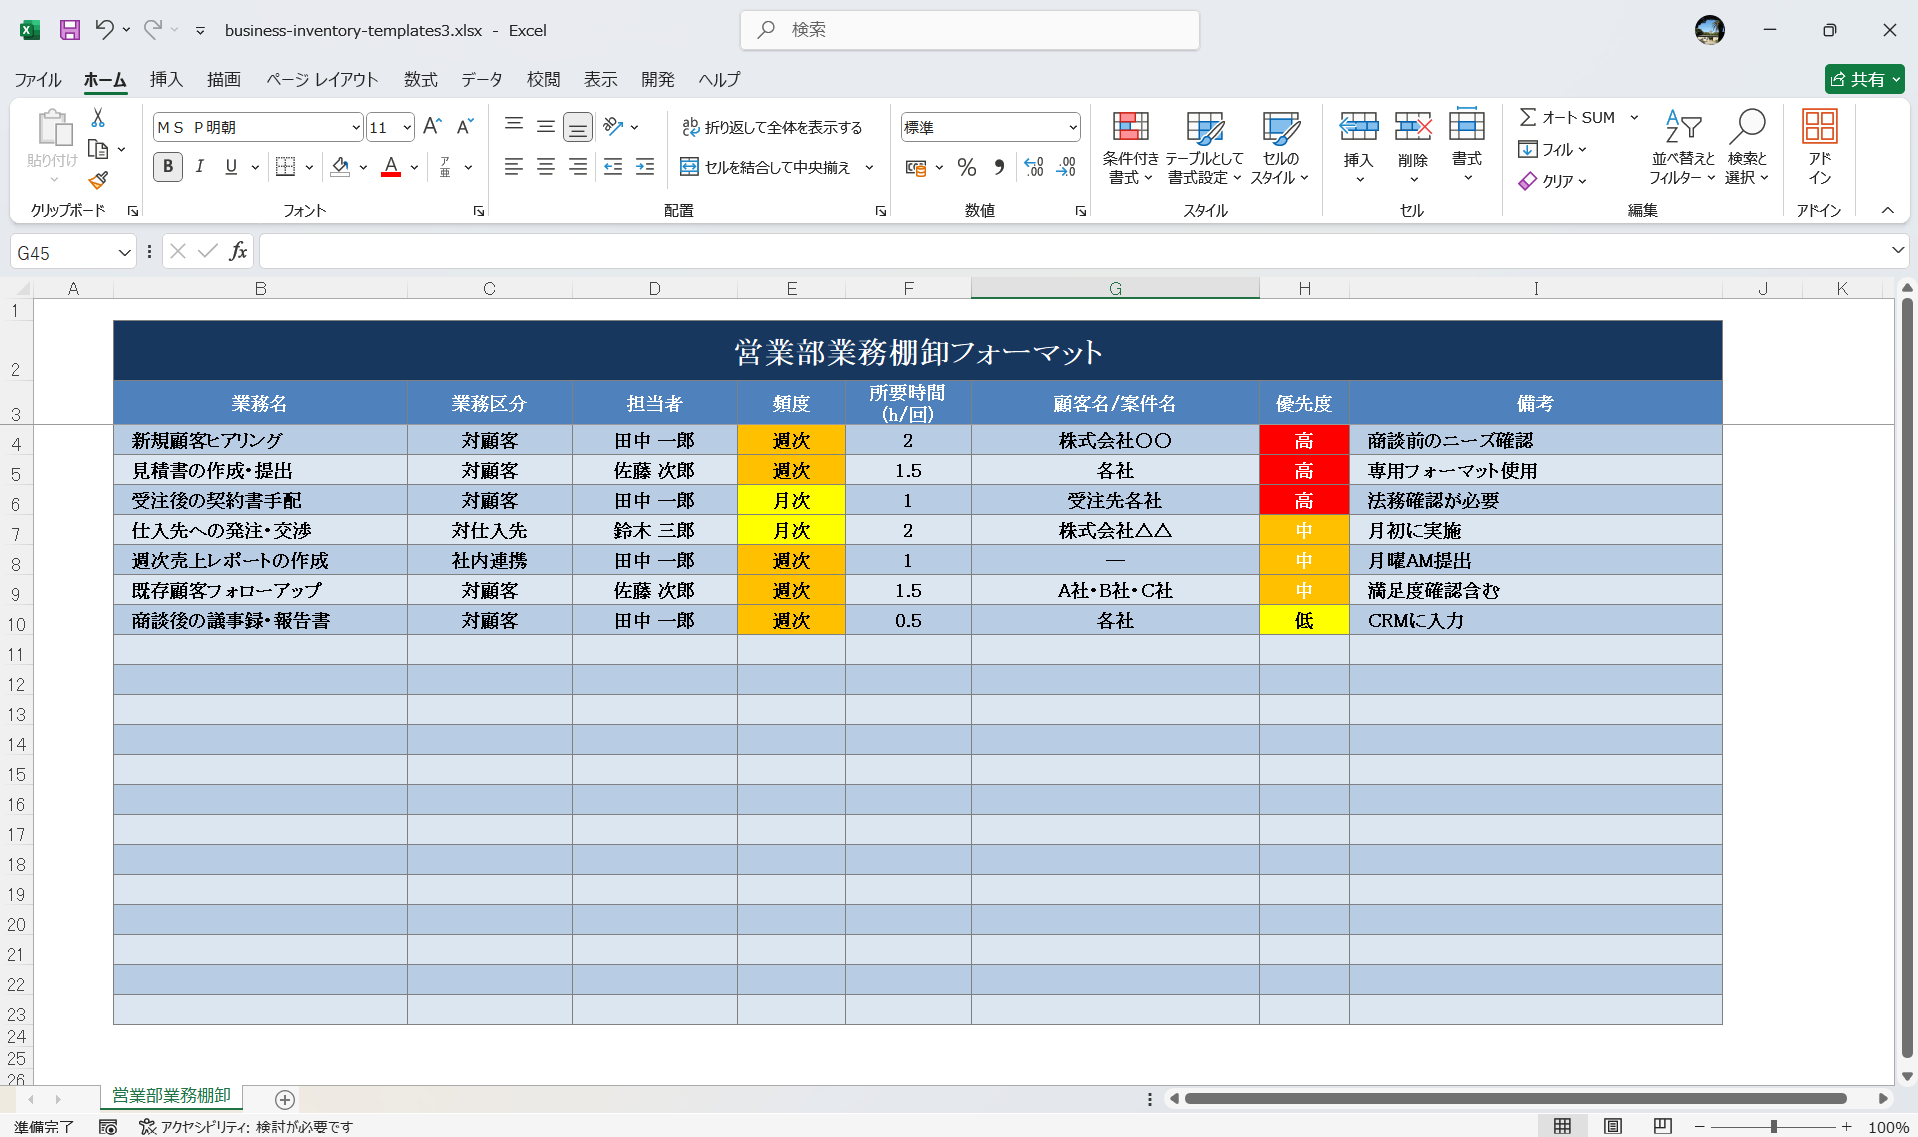
Task: Click the Font Color red A icon
Action: [391, 167]
